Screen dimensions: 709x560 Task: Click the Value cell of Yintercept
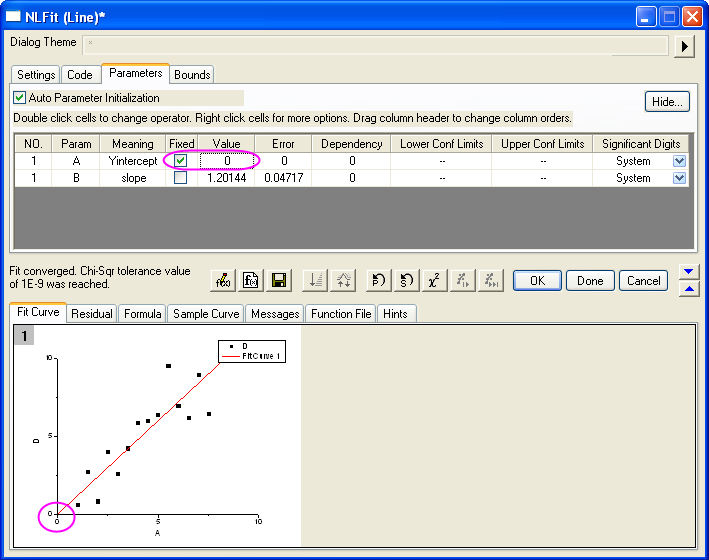[227, 160]
